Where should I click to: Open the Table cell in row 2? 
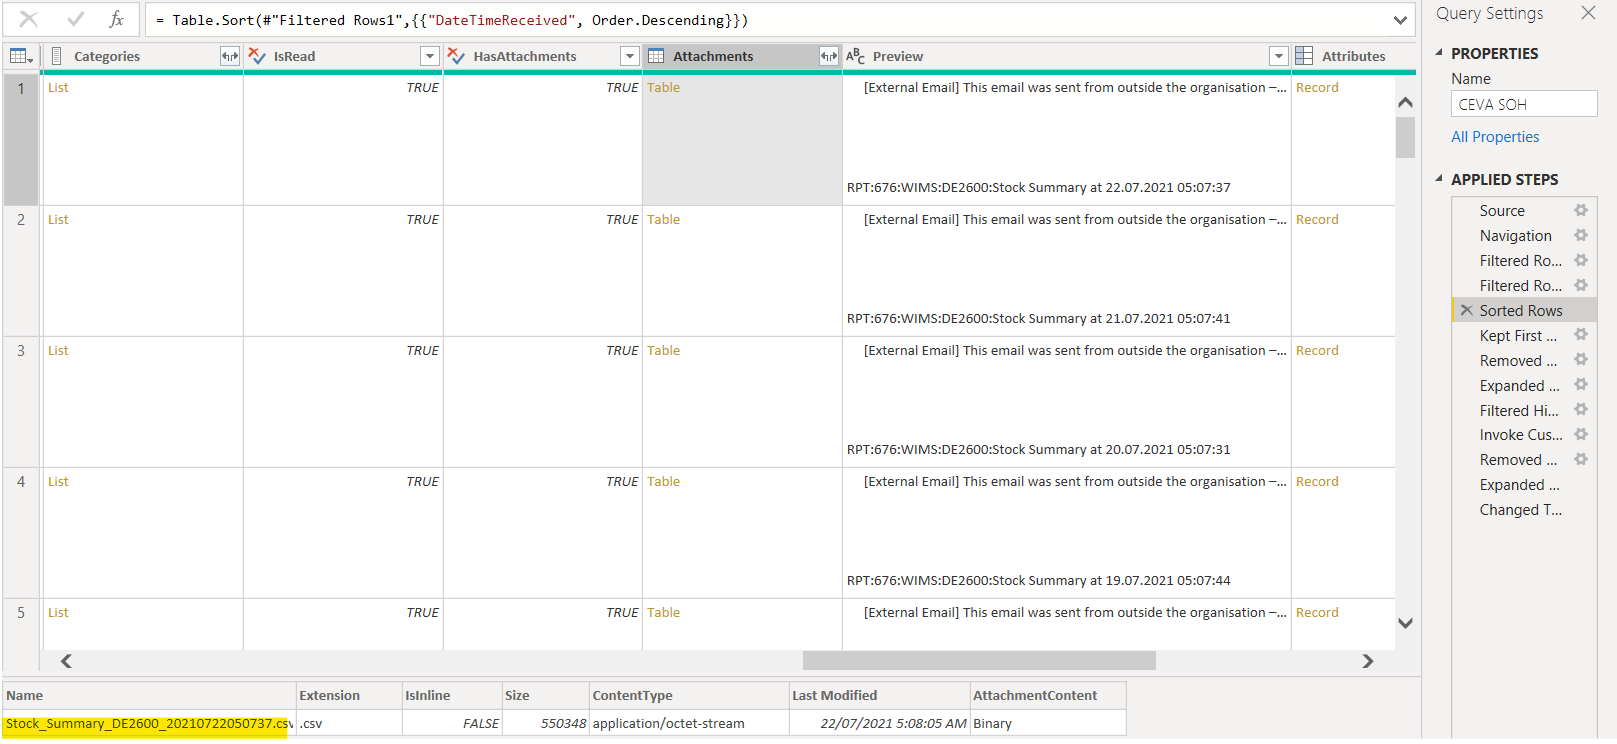[663, 219]
